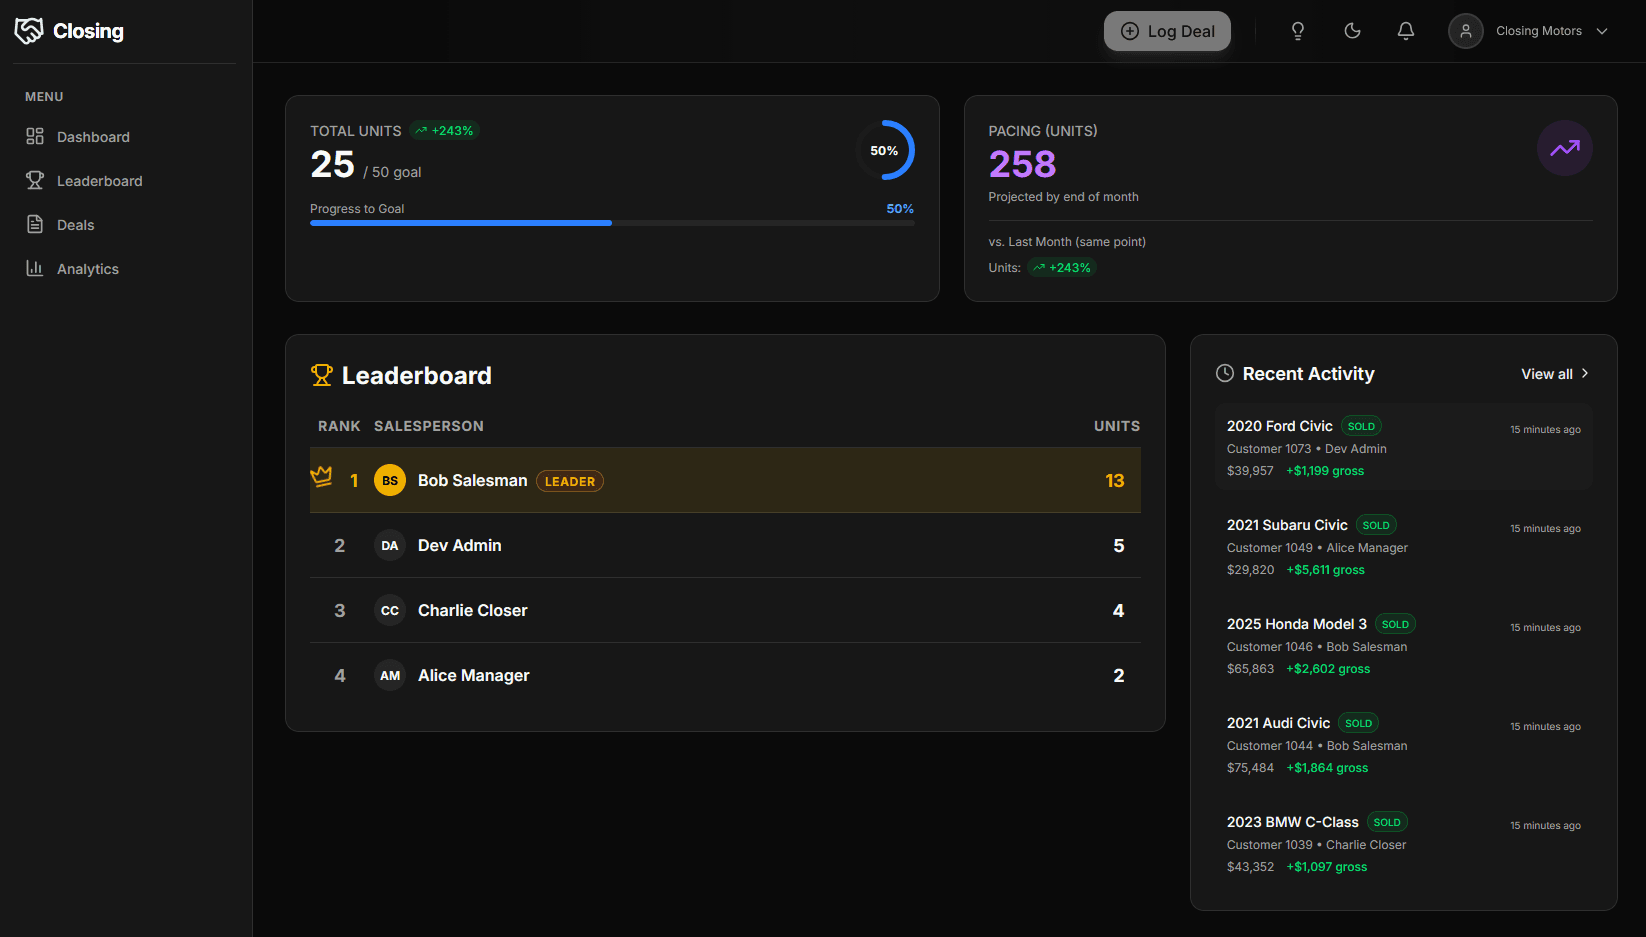Open the +243% badge on Total Units
This screenshot has height=937, width=1646.
coord(444,130)
